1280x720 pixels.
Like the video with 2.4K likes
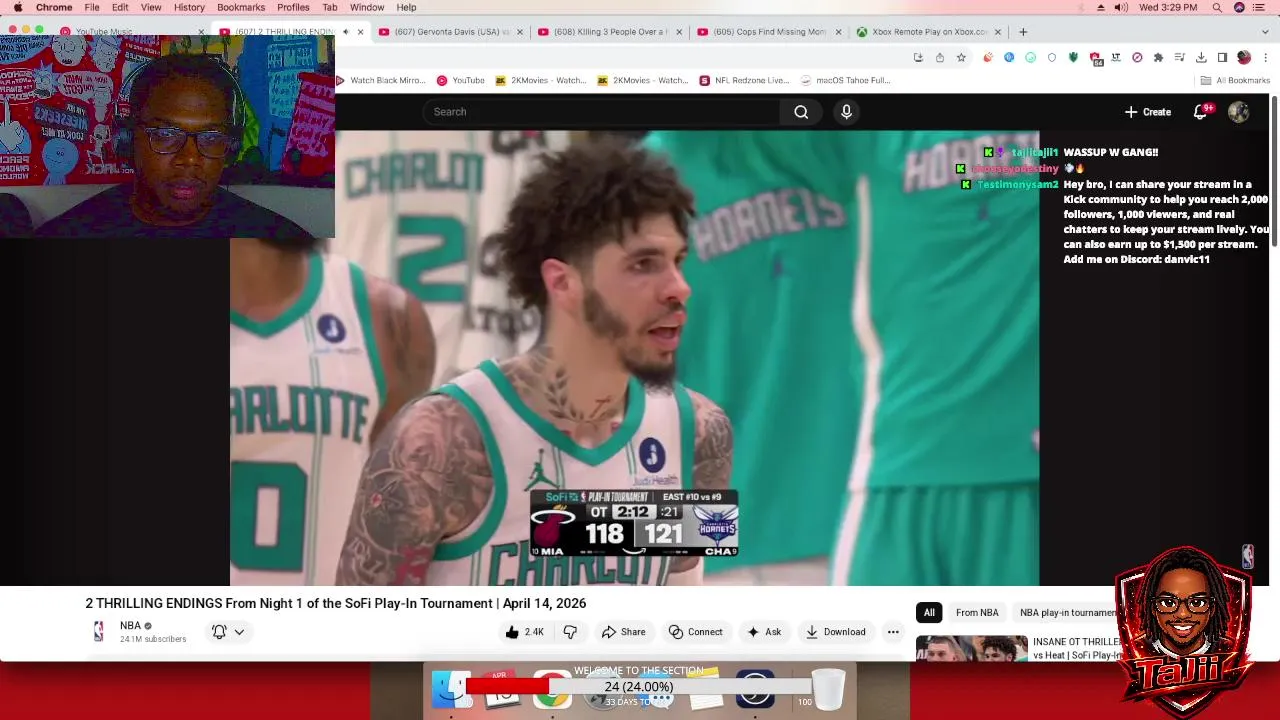525,632
